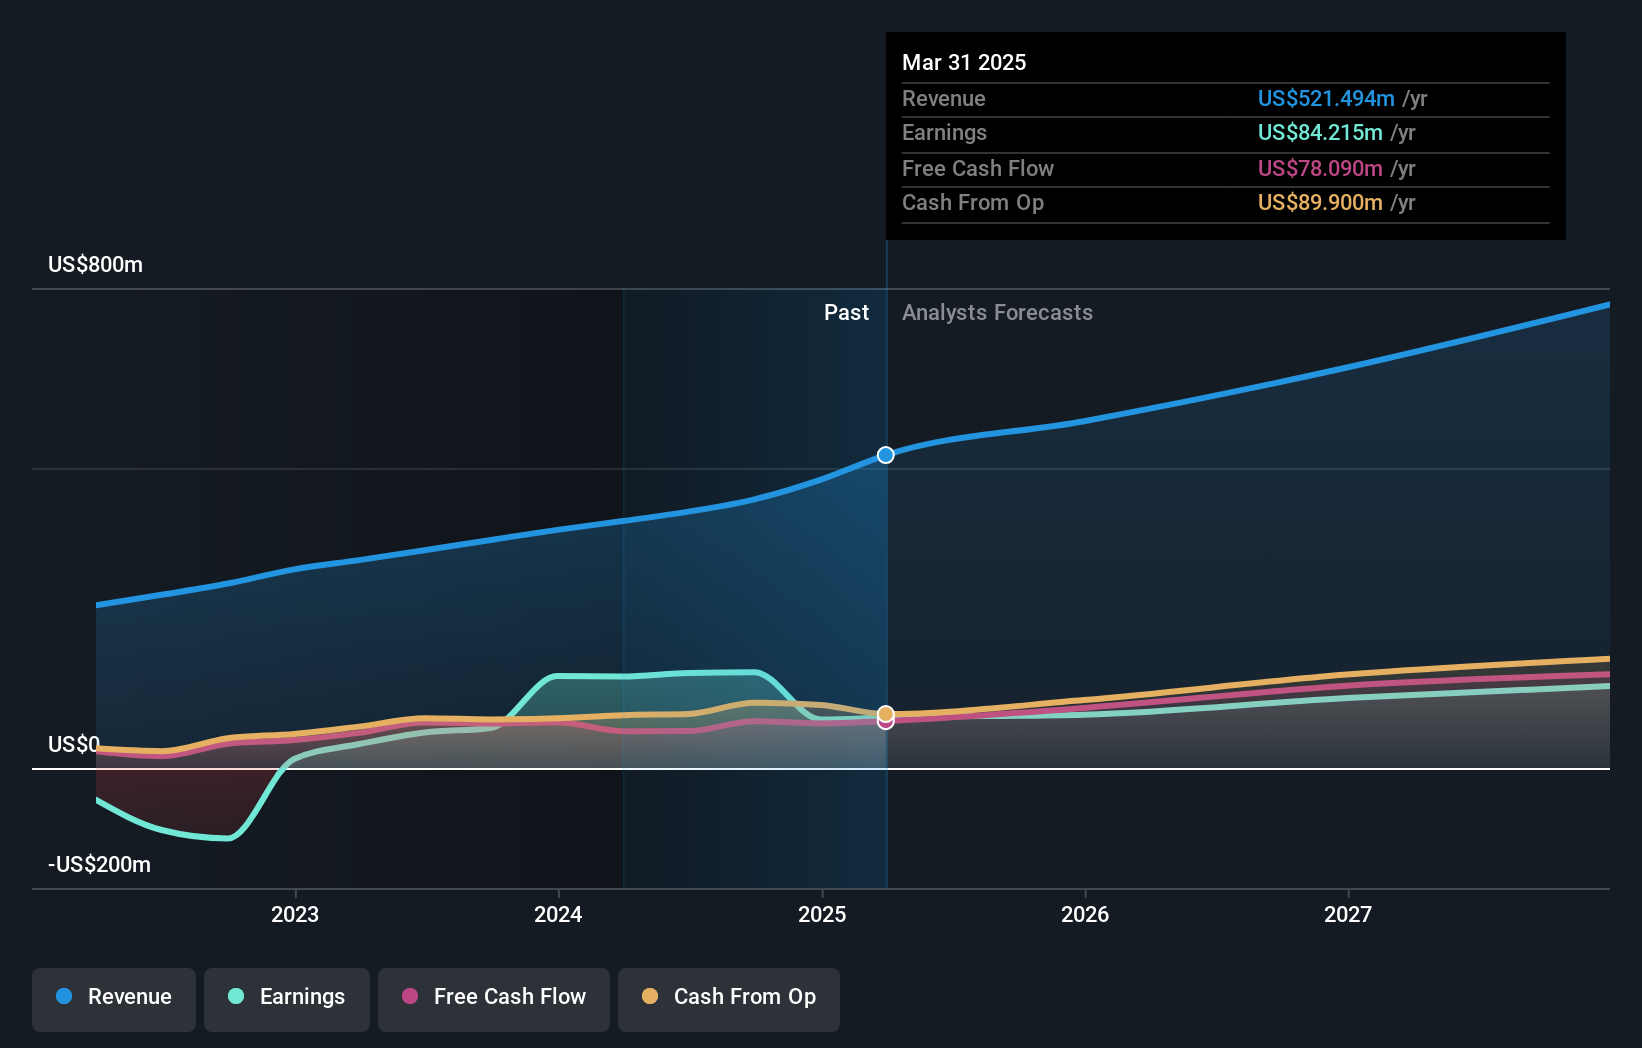Click the orange Cash From Op data point

[886, 713]
